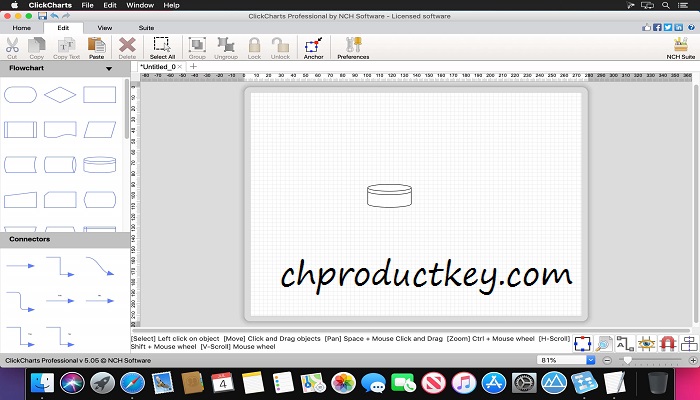700x400 pixels.
Task: Toggle the anchor points square button
Action: coord(582,343)
